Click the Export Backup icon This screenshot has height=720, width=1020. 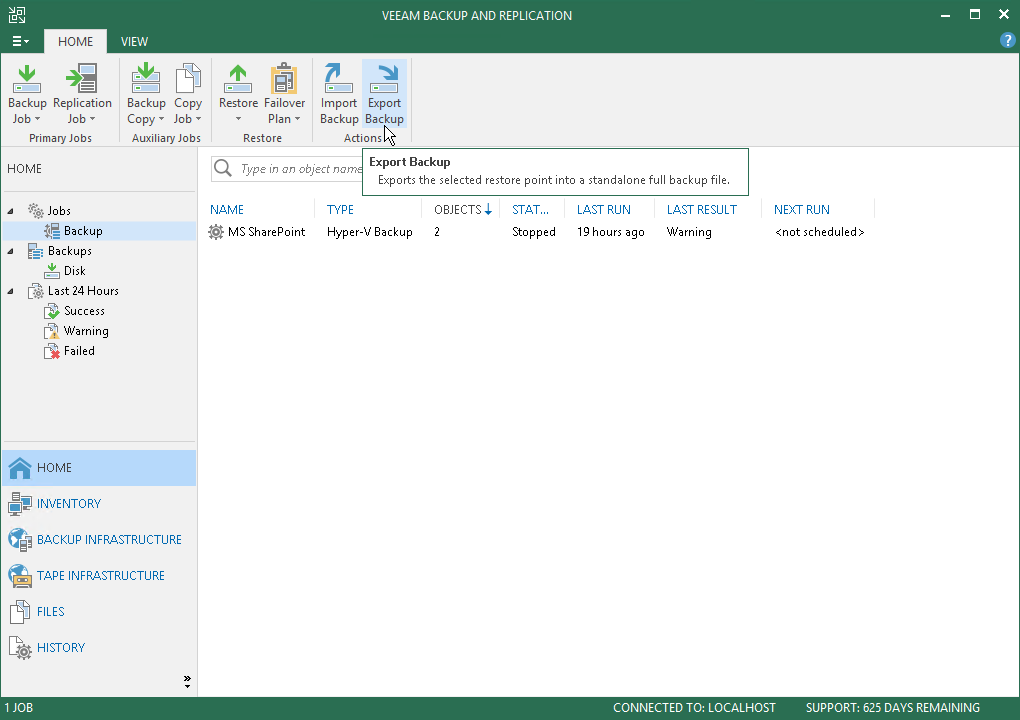[x=384, y=79]
